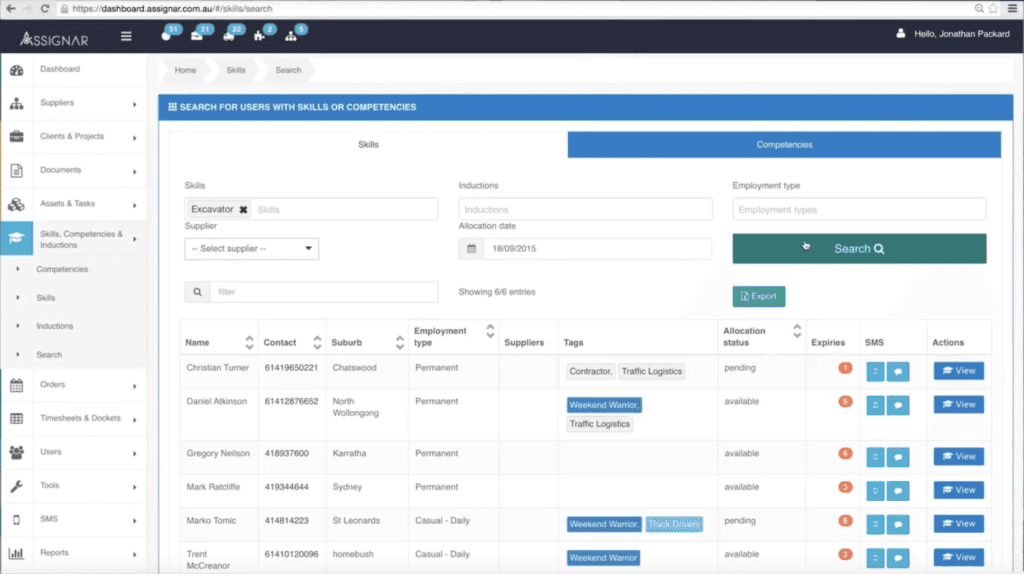Export the search results
This screenshot has width=1024, height=574.
[x=758, y=296]
